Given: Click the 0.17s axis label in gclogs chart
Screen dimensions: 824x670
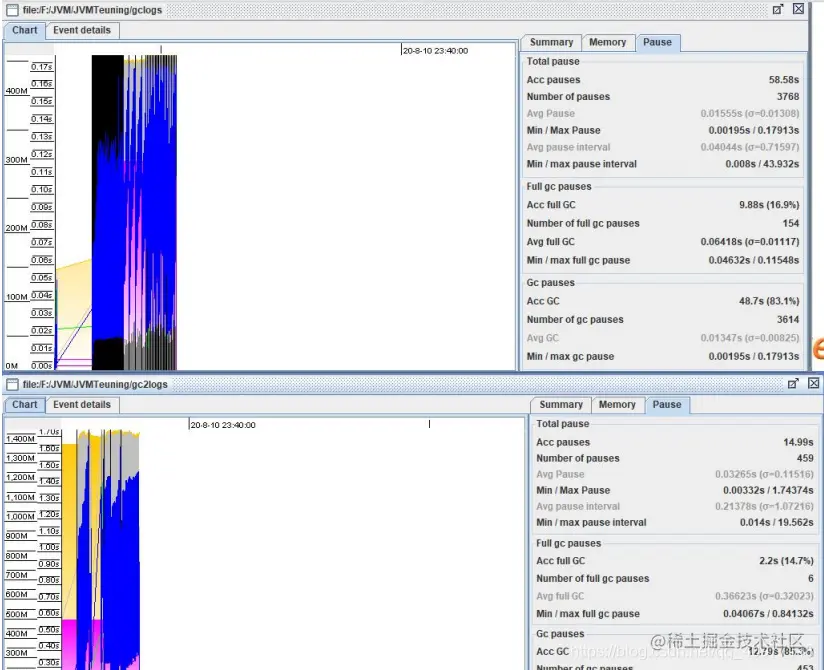Looking at the screenshot, I should click(42, 67).
